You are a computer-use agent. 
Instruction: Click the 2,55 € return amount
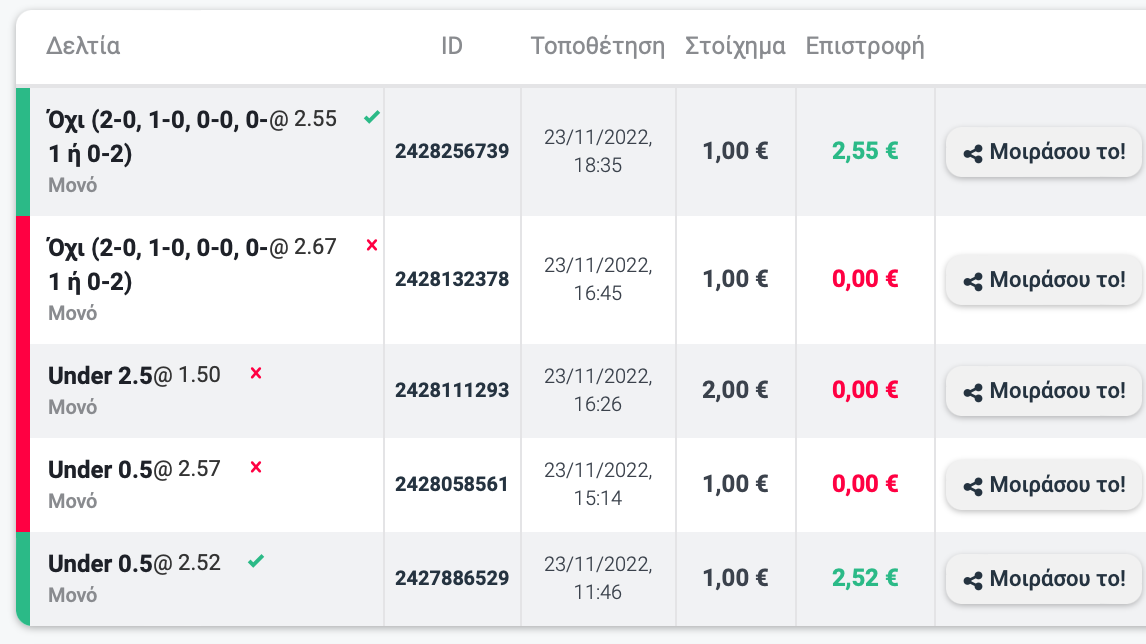tap(865, 151)
